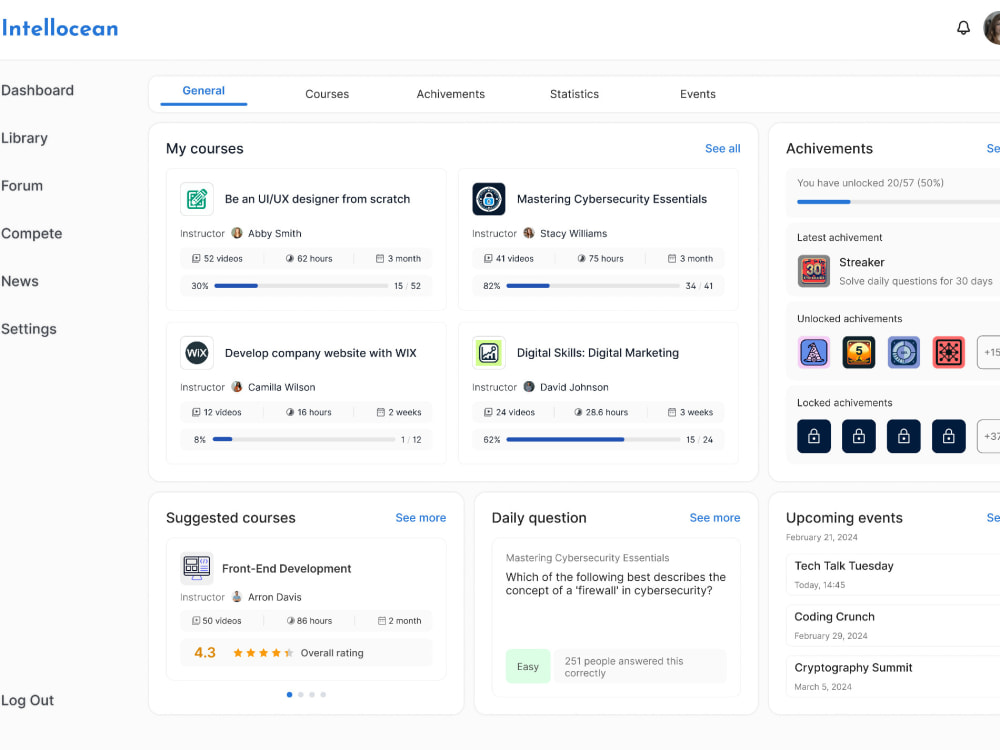Open the Statistics tab
Viewport: 1000px width, 750px height.
574,94
